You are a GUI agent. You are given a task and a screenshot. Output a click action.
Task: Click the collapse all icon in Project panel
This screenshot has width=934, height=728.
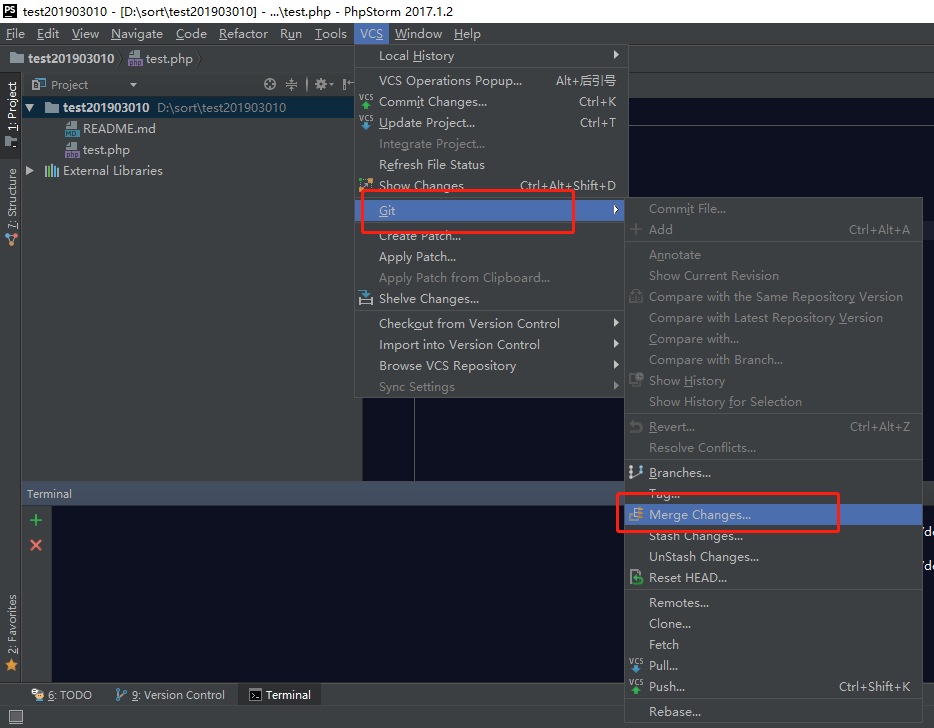(291, 84)
